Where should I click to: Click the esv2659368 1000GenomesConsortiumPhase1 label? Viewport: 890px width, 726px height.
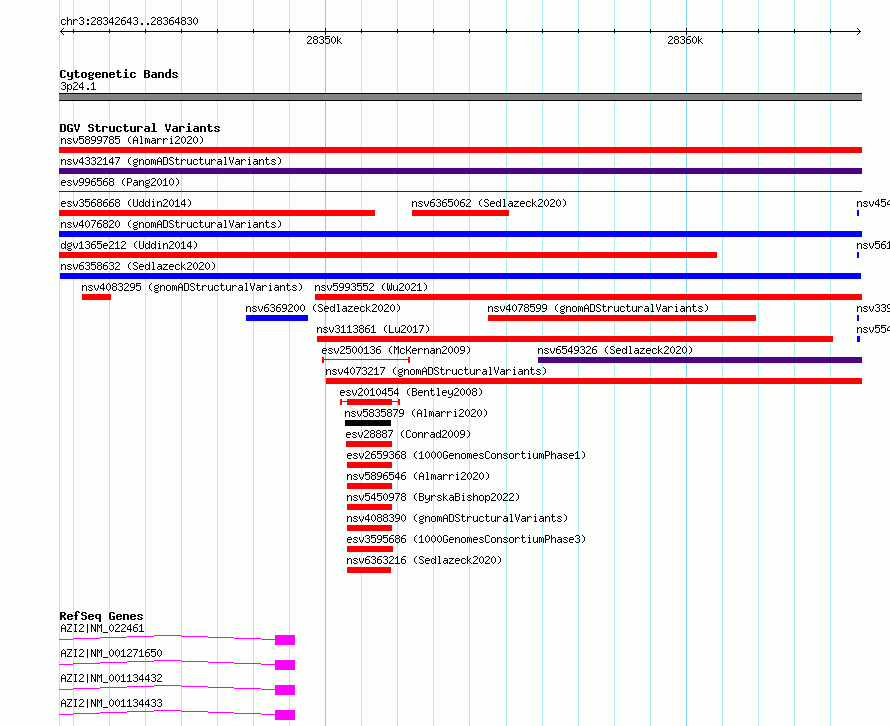pos(466,455)
